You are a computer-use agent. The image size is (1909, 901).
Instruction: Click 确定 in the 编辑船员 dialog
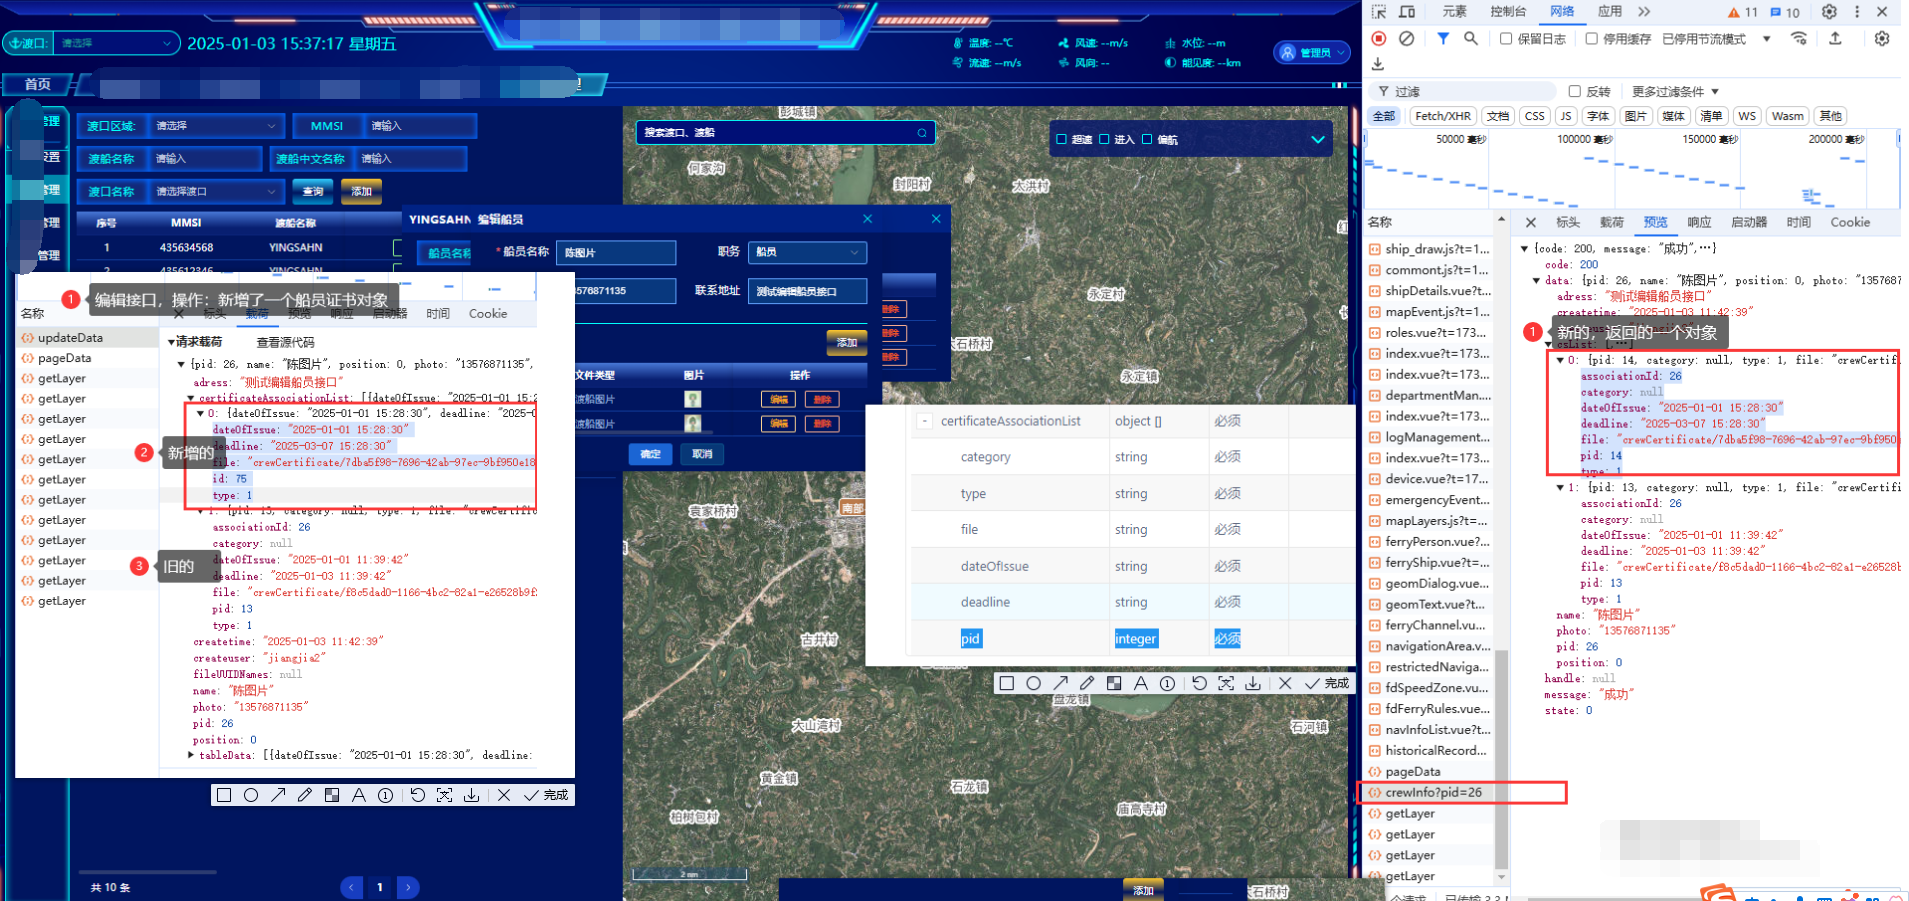click(x=650, y=454)
